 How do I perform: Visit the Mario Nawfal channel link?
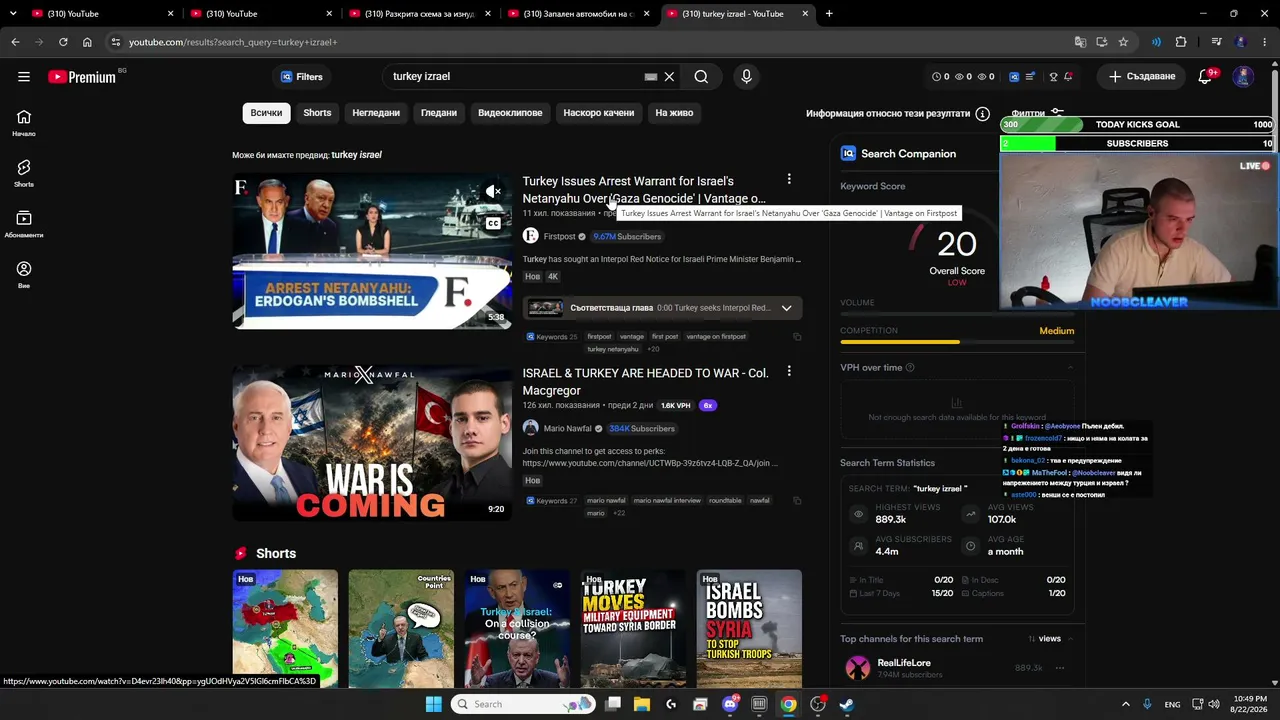pyautogui.click(x=567, y=429)
